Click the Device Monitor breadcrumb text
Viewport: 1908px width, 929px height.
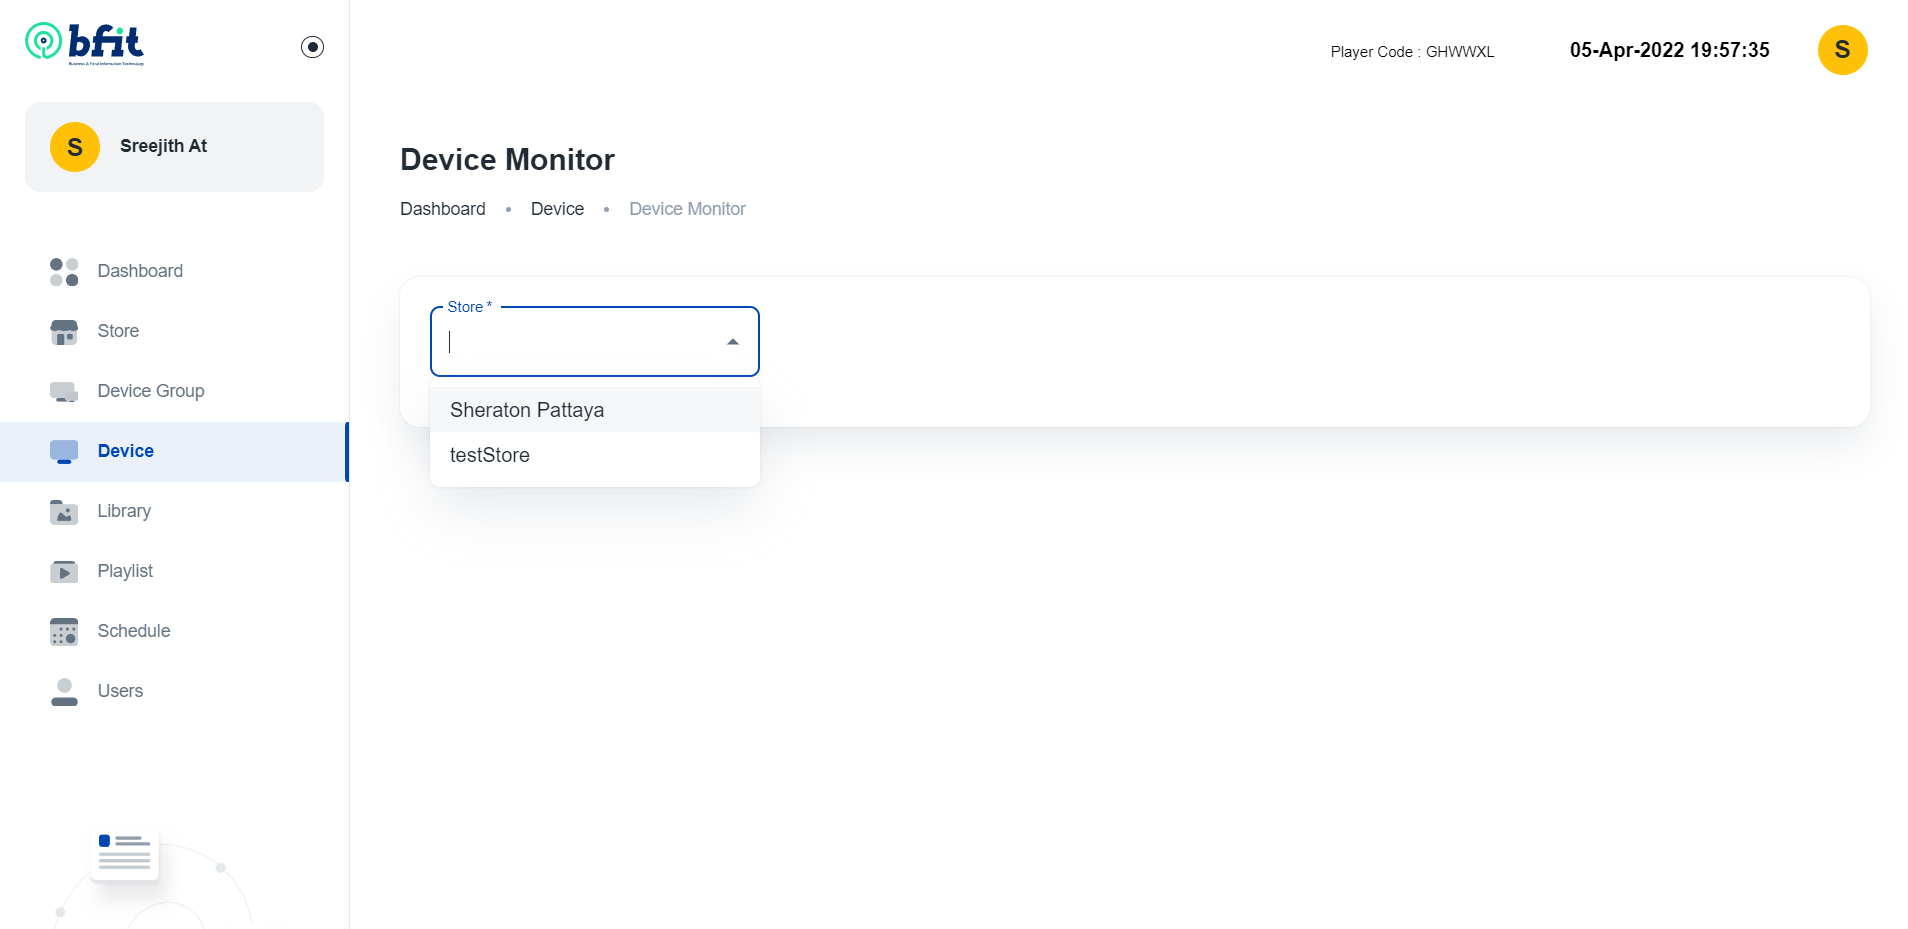(687, 209)
